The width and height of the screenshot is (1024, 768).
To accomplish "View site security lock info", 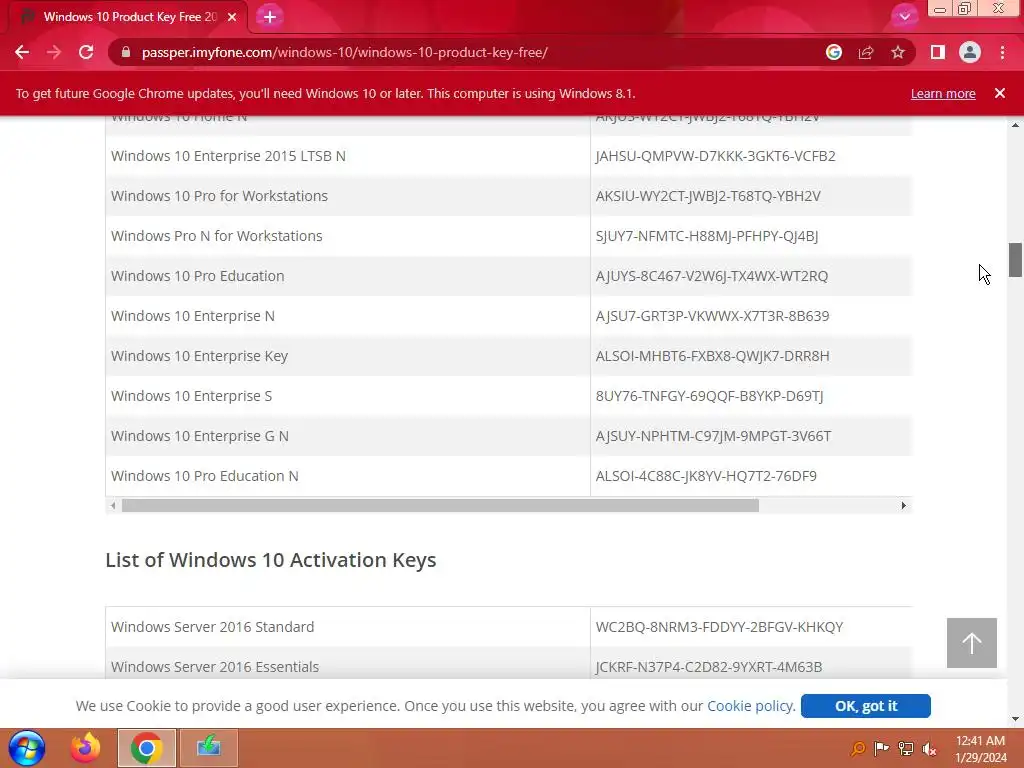I will coord(126,52).
